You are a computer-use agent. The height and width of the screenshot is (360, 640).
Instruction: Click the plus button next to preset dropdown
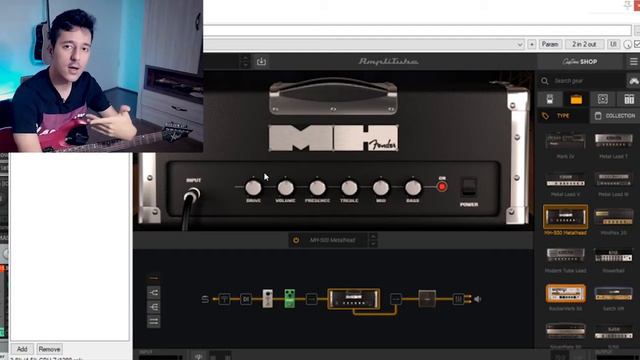(531, 44)
